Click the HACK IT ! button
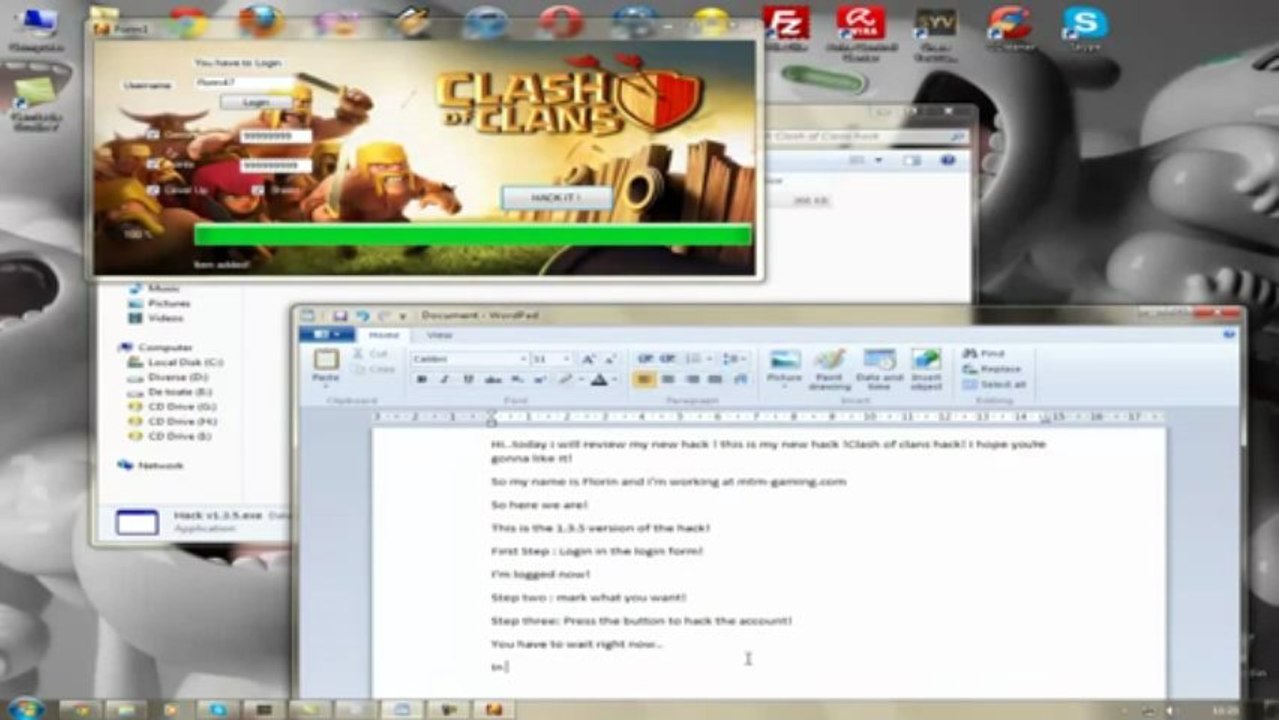 coord(556,198)
